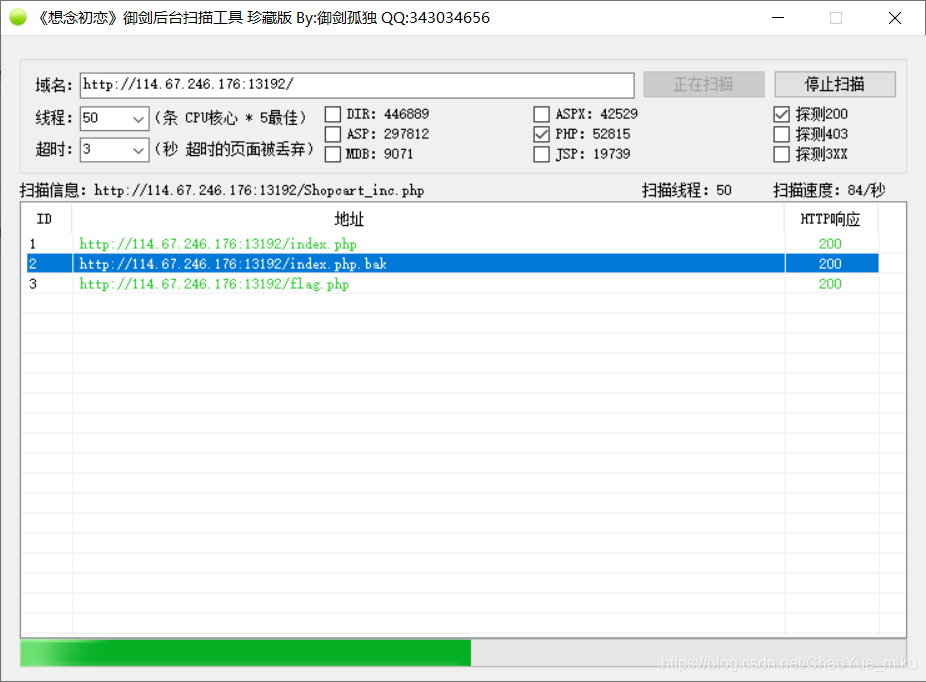Screen dimensions: 926x682
Task: Turn on 探测3XX detection
Action: (x=781, y=154)
